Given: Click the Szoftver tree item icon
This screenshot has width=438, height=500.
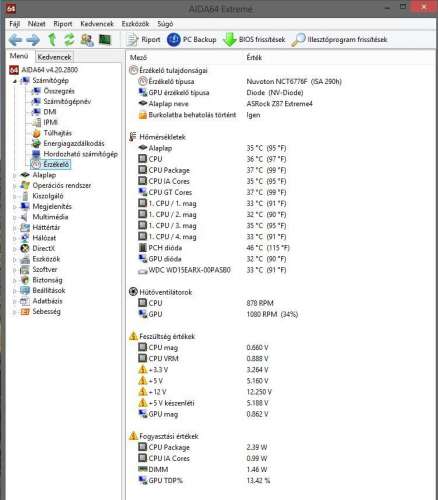Looking at the screenshot, I should pyautogui.click(x=25, y=270).
